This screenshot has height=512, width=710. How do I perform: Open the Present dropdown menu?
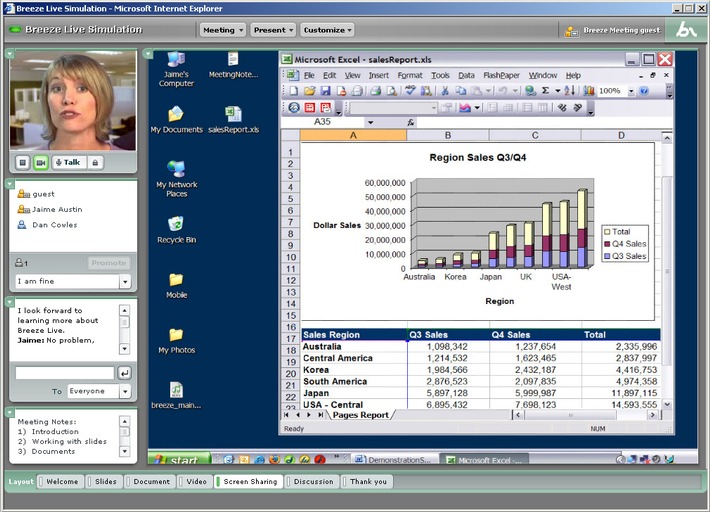(x=273, y=30)
